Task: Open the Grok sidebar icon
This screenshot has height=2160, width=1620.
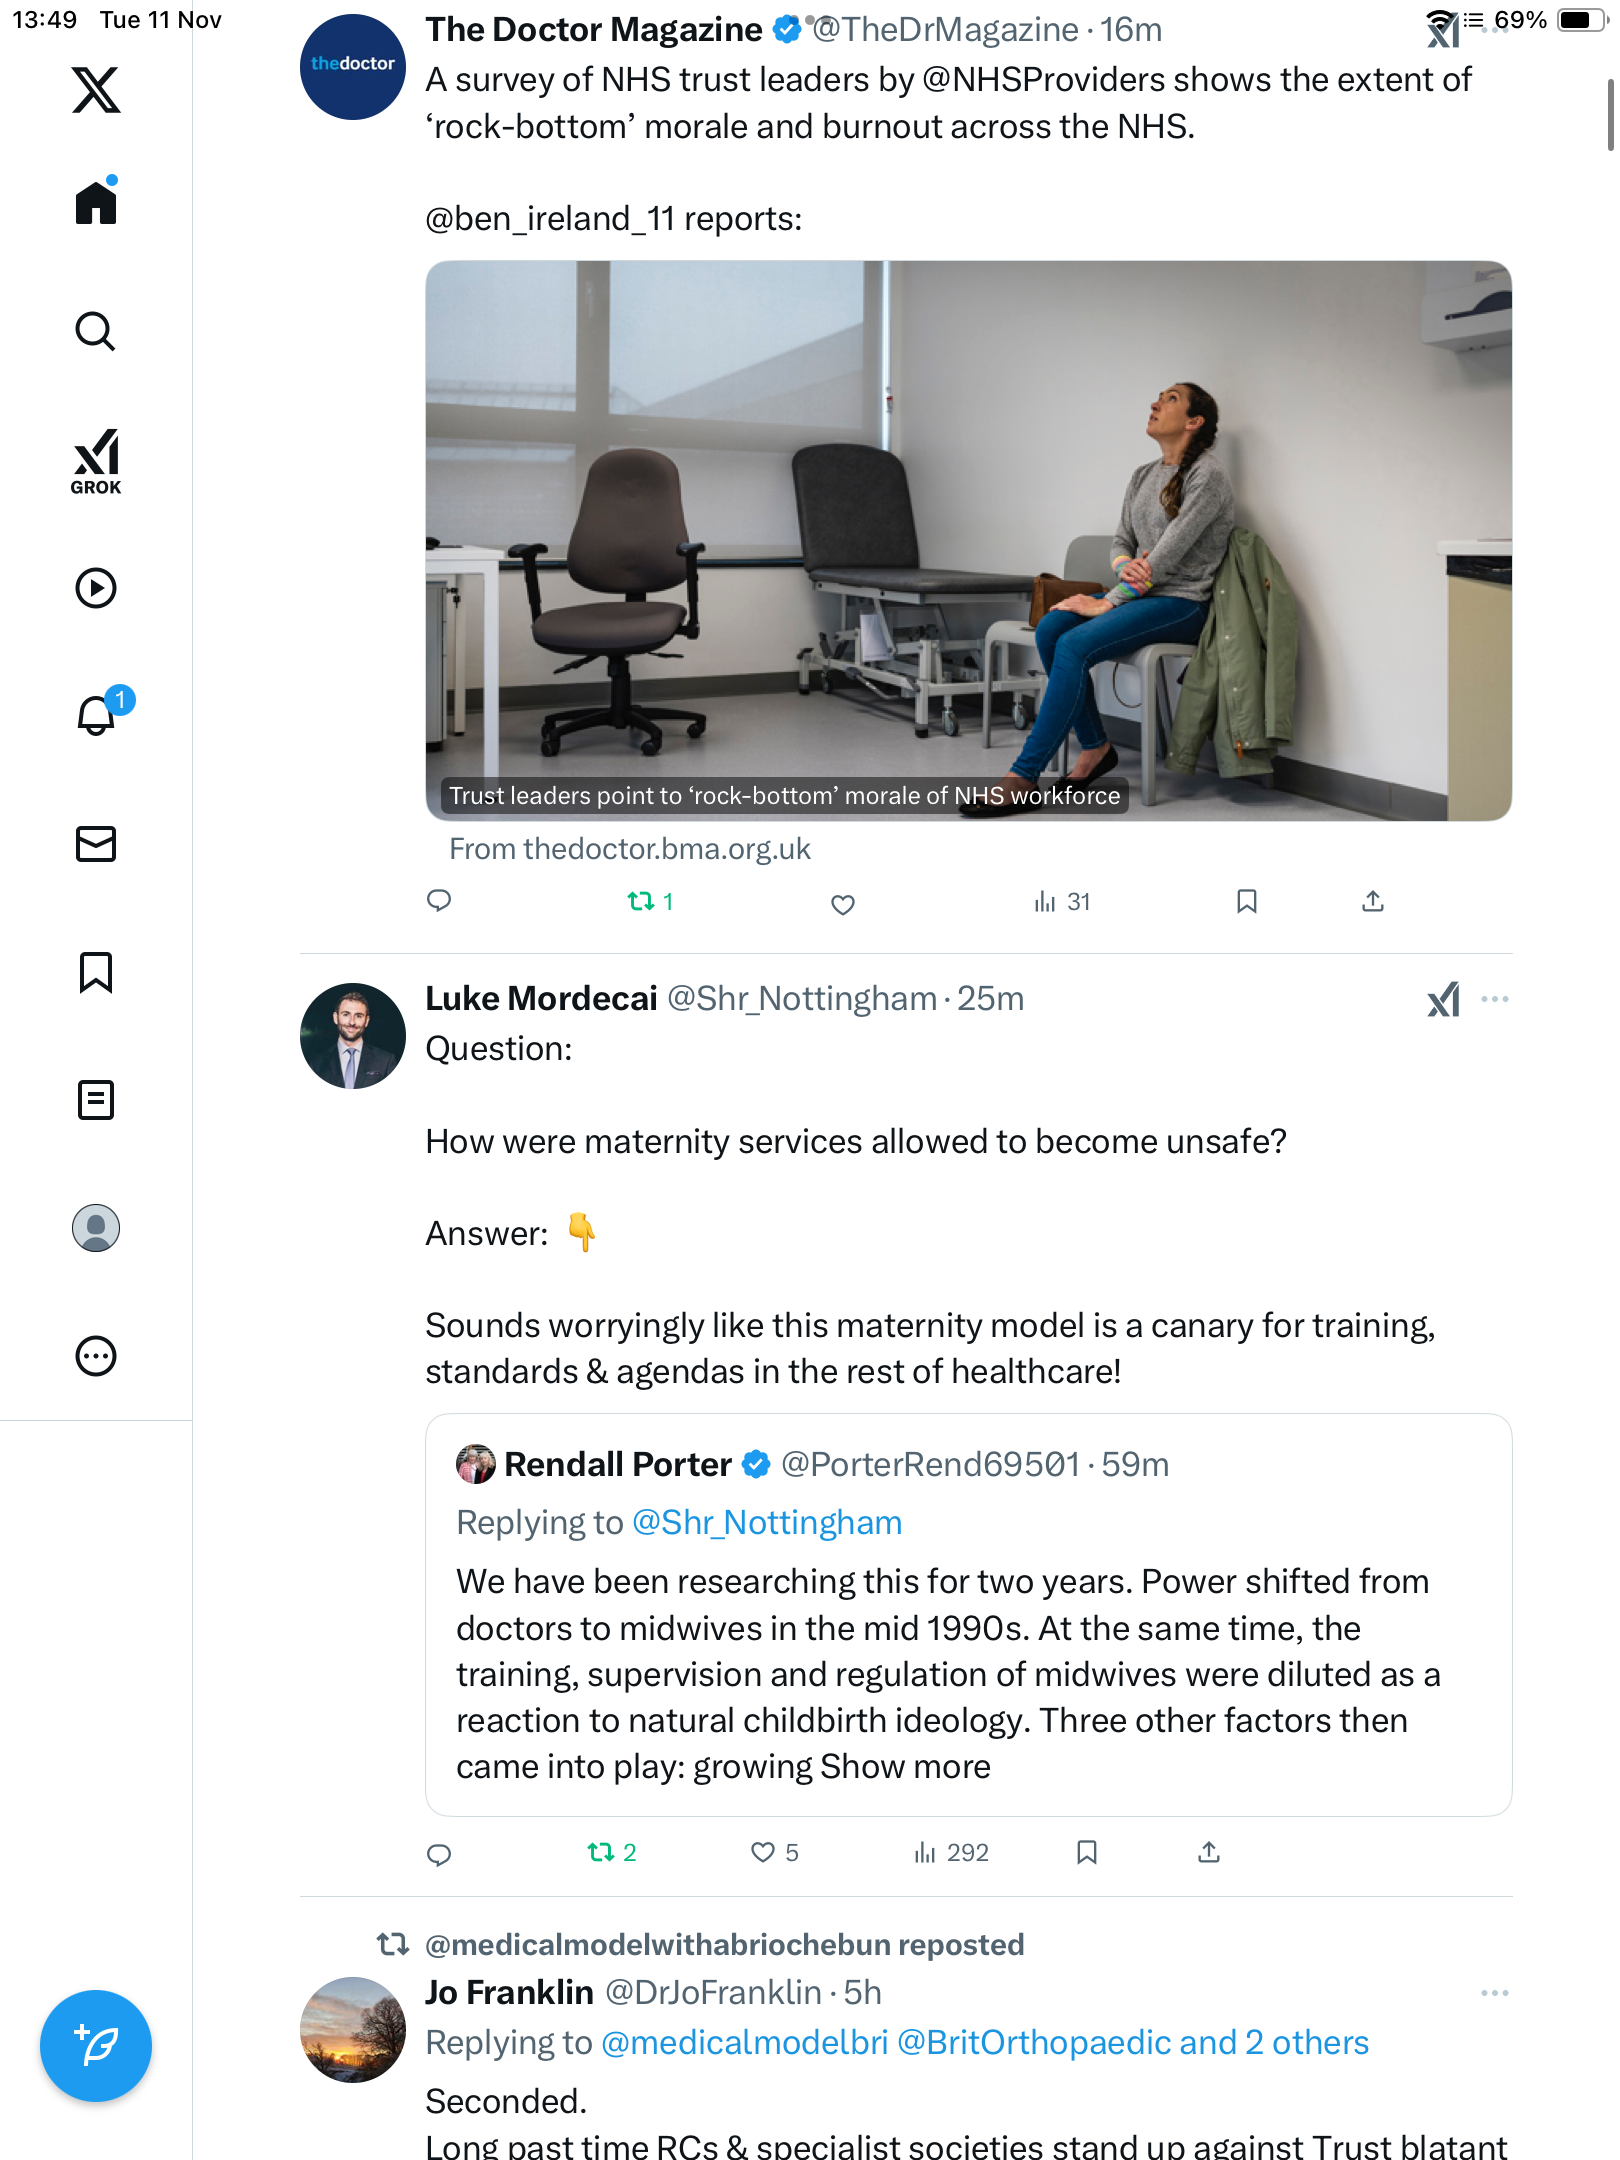Action: tap(96, 461)
